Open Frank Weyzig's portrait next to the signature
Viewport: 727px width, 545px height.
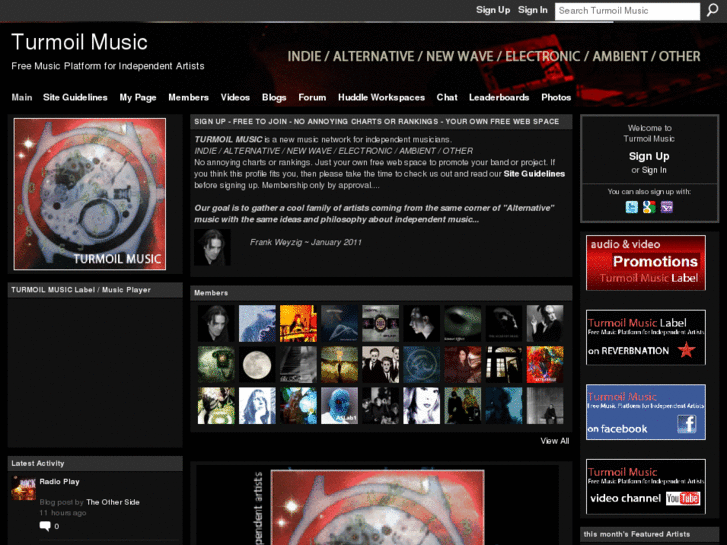[x=212, y=247]
